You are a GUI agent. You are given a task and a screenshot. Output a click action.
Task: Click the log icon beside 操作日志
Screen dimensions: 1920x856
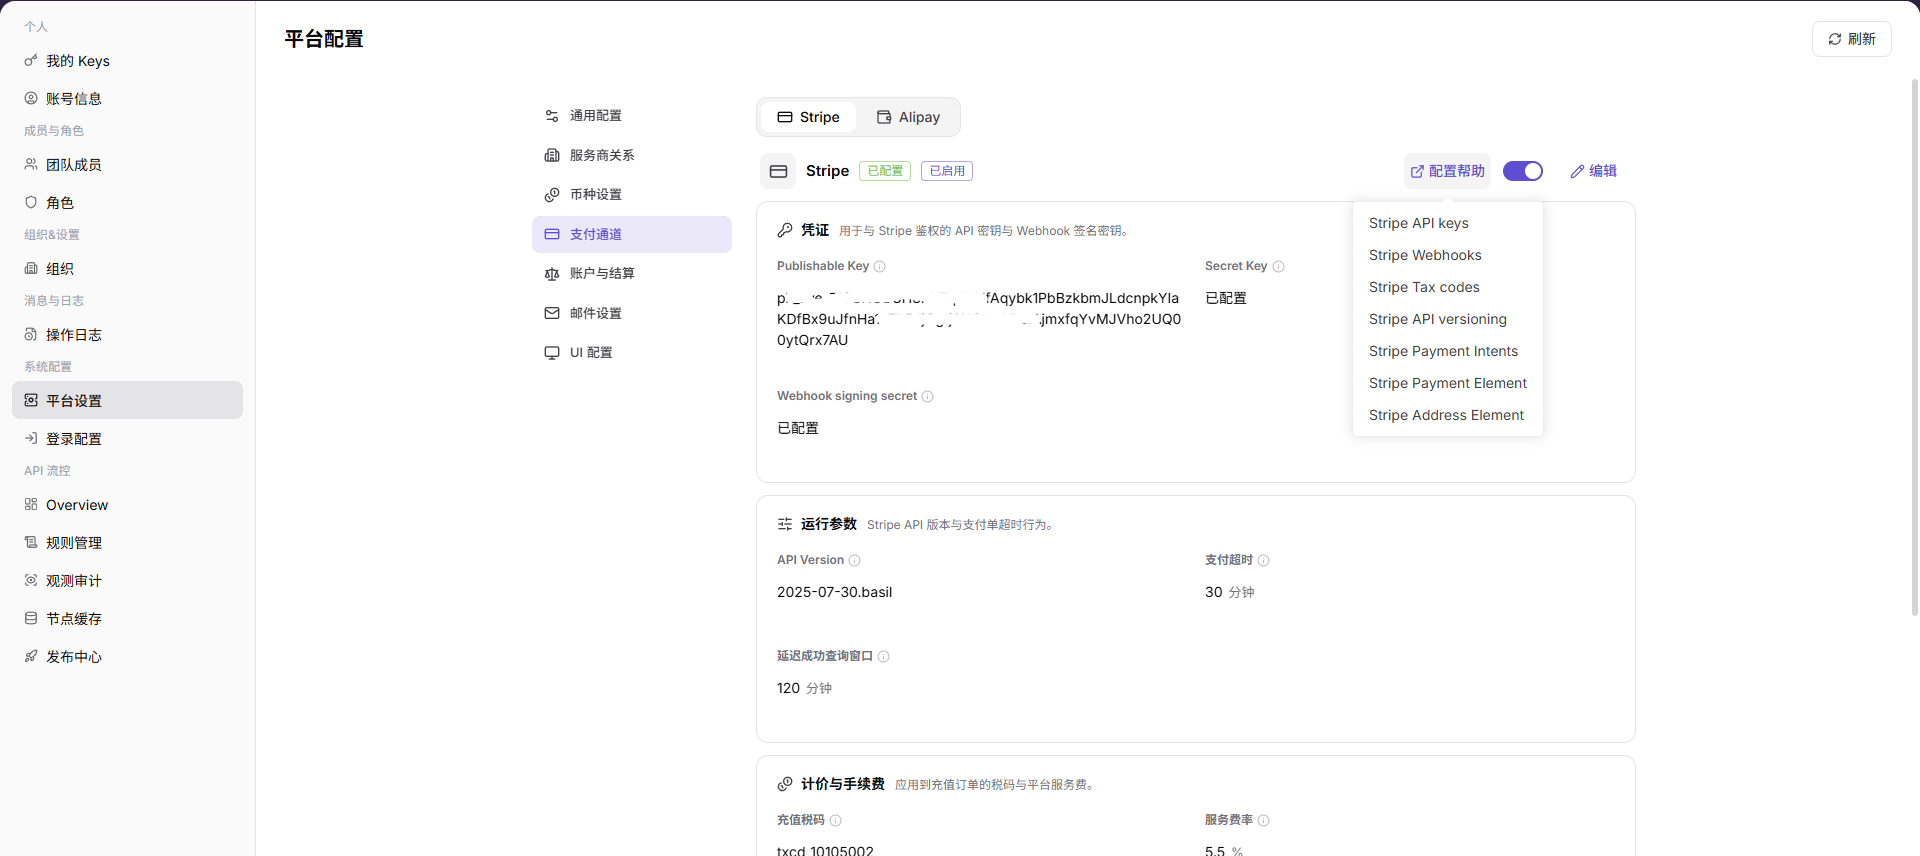tap(31, 334)
